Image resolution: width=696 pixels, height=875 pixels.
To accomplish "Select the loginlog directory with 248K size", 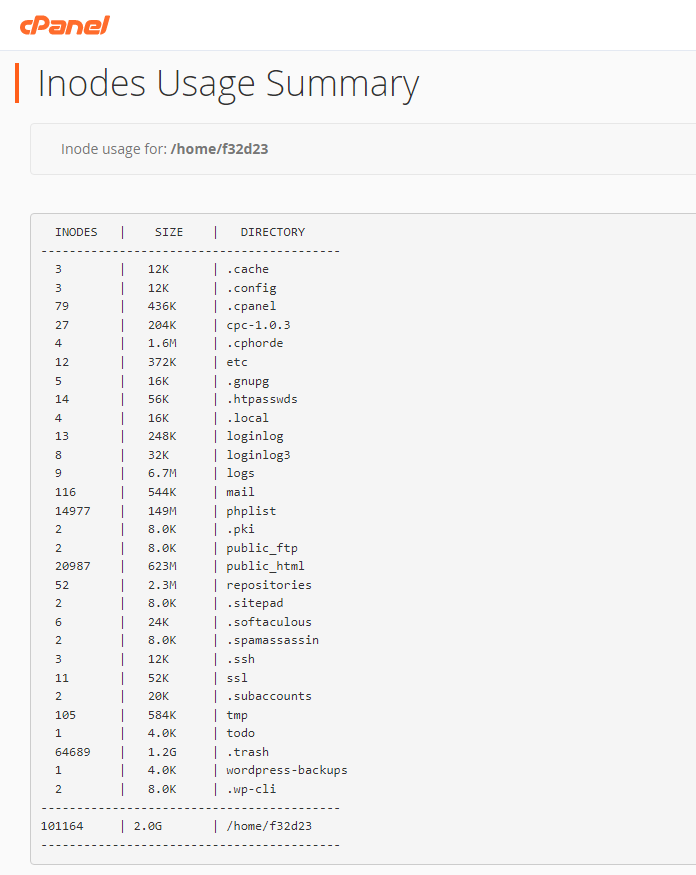I will 255,436.
